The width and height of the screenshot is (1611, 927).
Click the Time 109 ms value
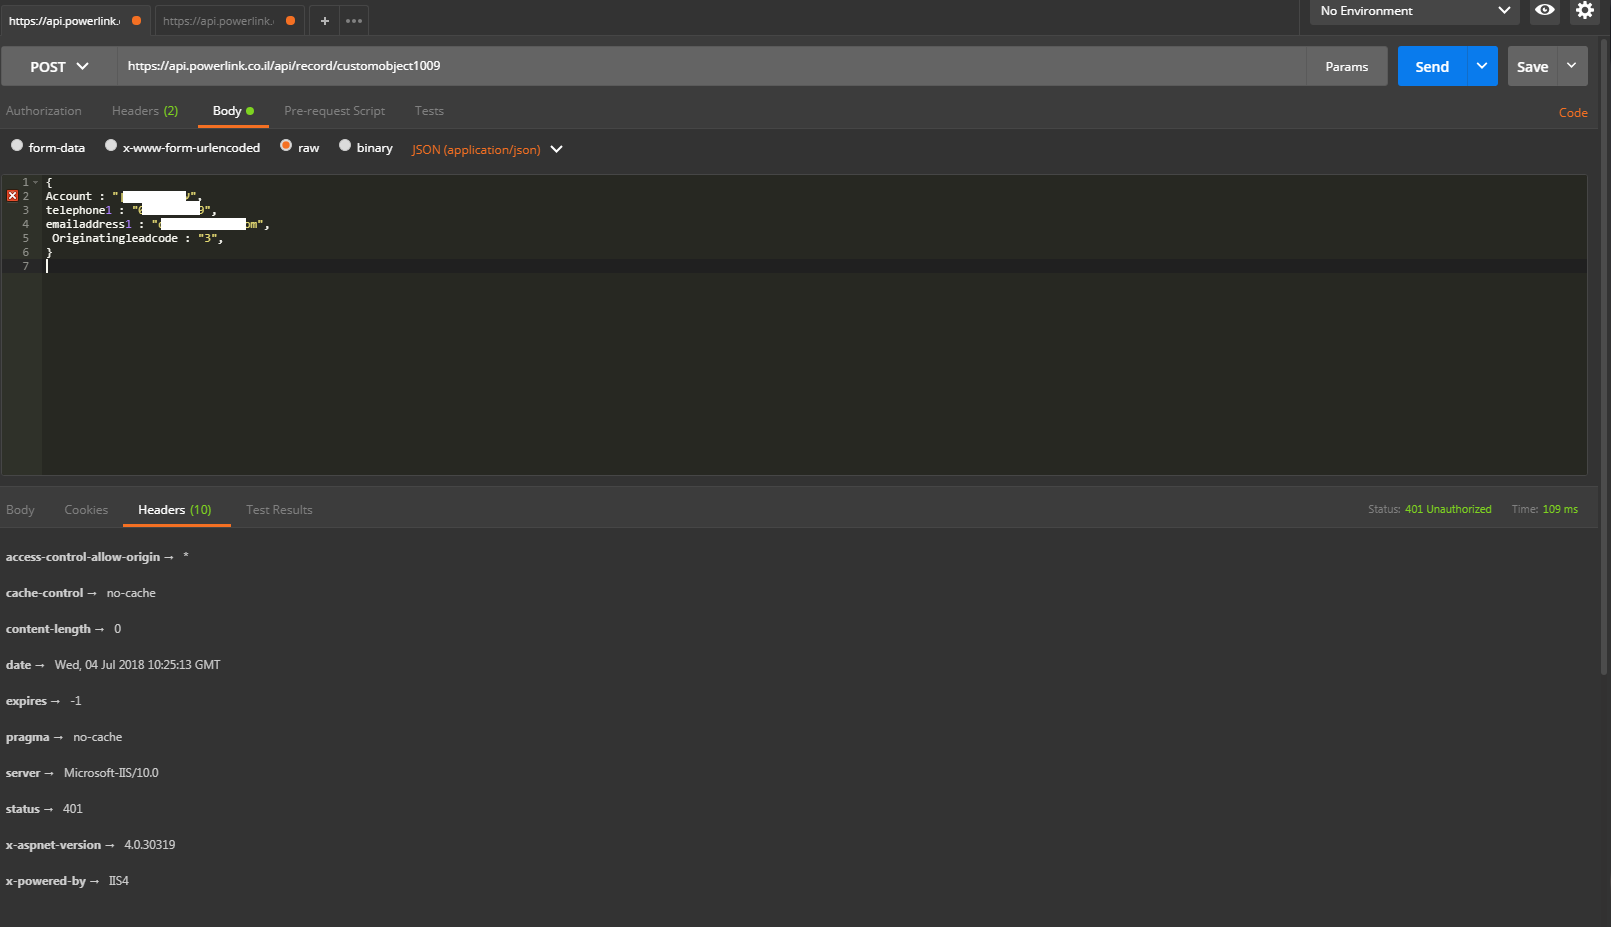(1560, 509)
